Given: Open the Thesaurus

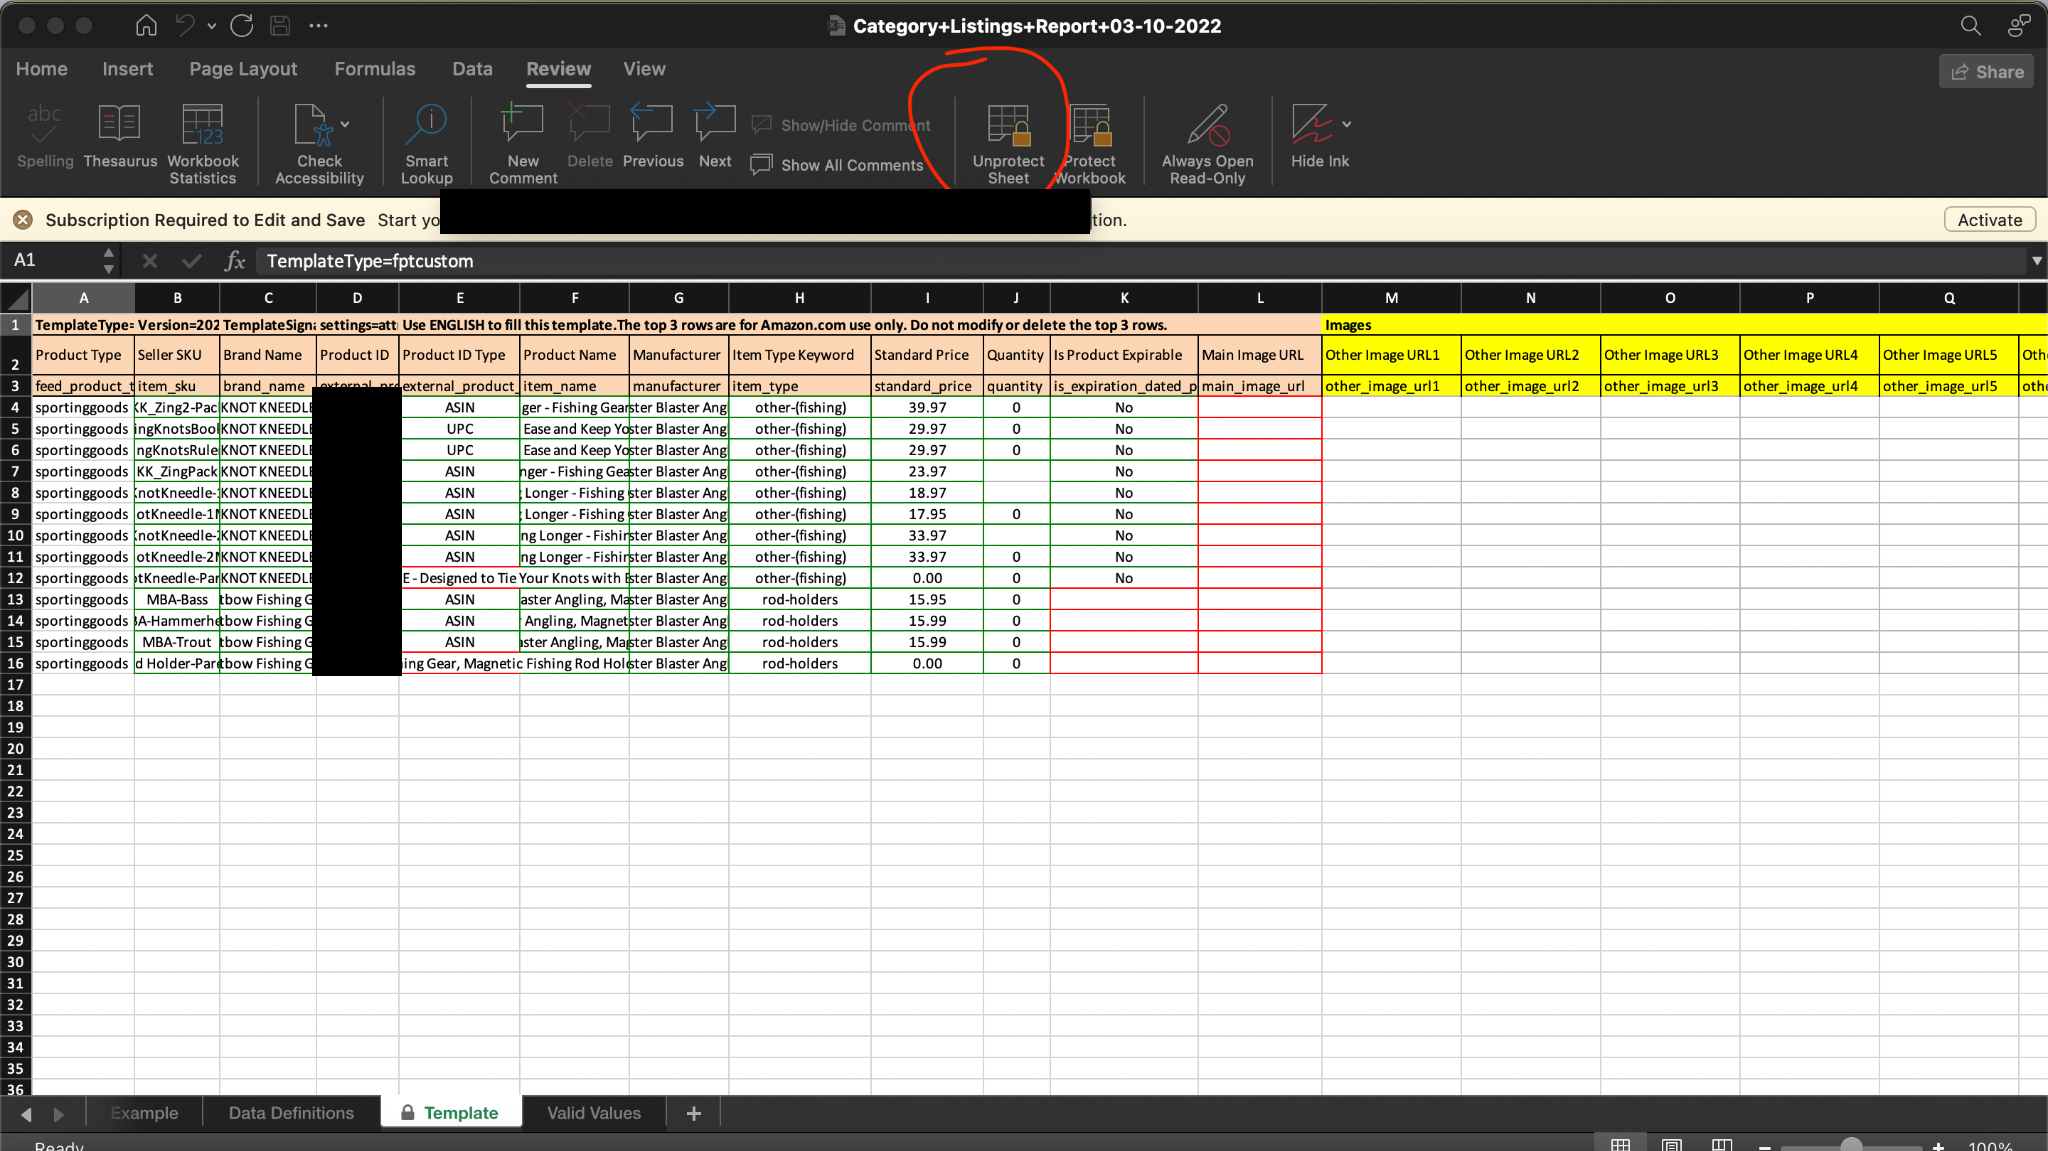Looking at the screenshot, I should pyautogui.click(x=119, y=124).
